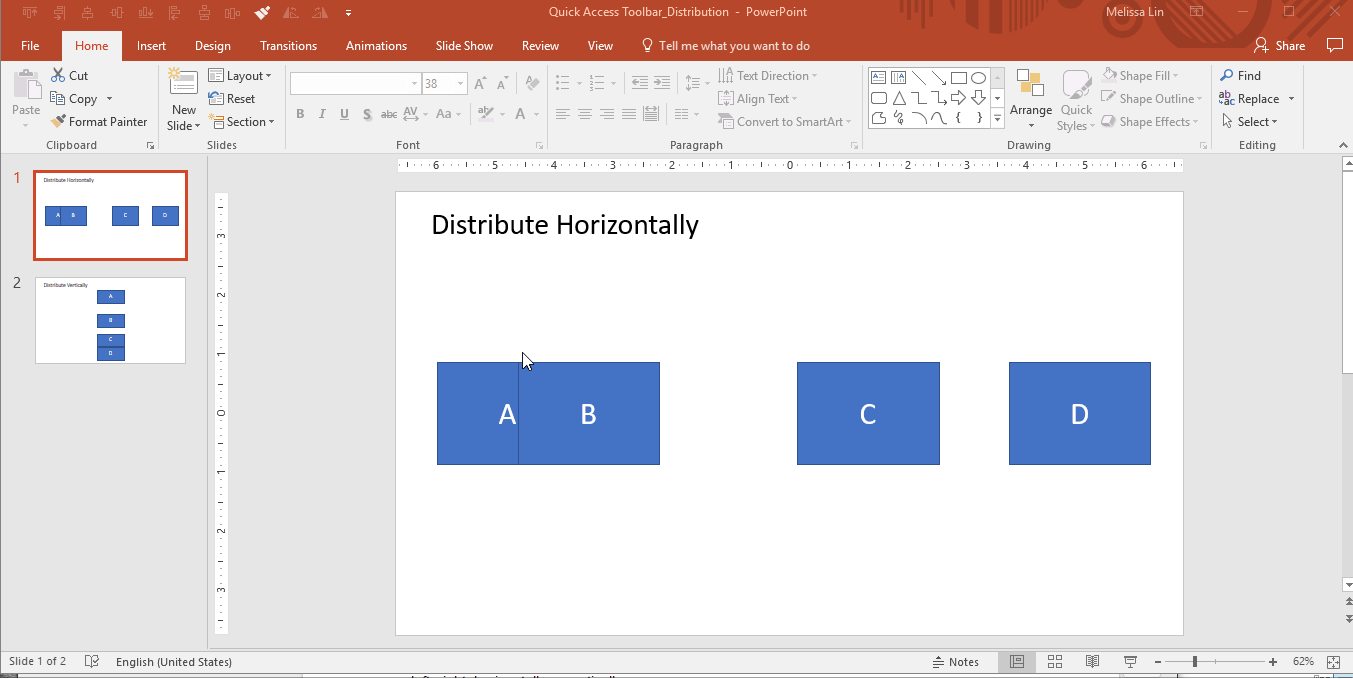Click the Format Painter icon

(x=58, y=122)
